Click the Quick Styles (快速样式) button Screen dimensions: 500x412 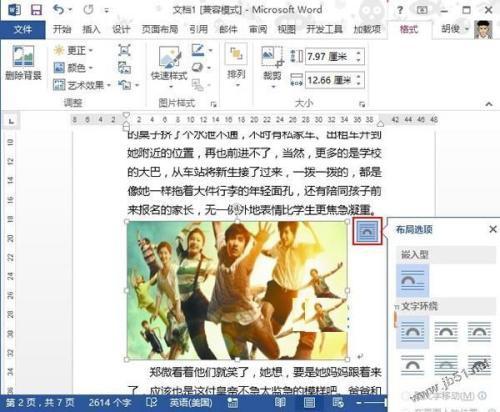[x=169, y=66]
